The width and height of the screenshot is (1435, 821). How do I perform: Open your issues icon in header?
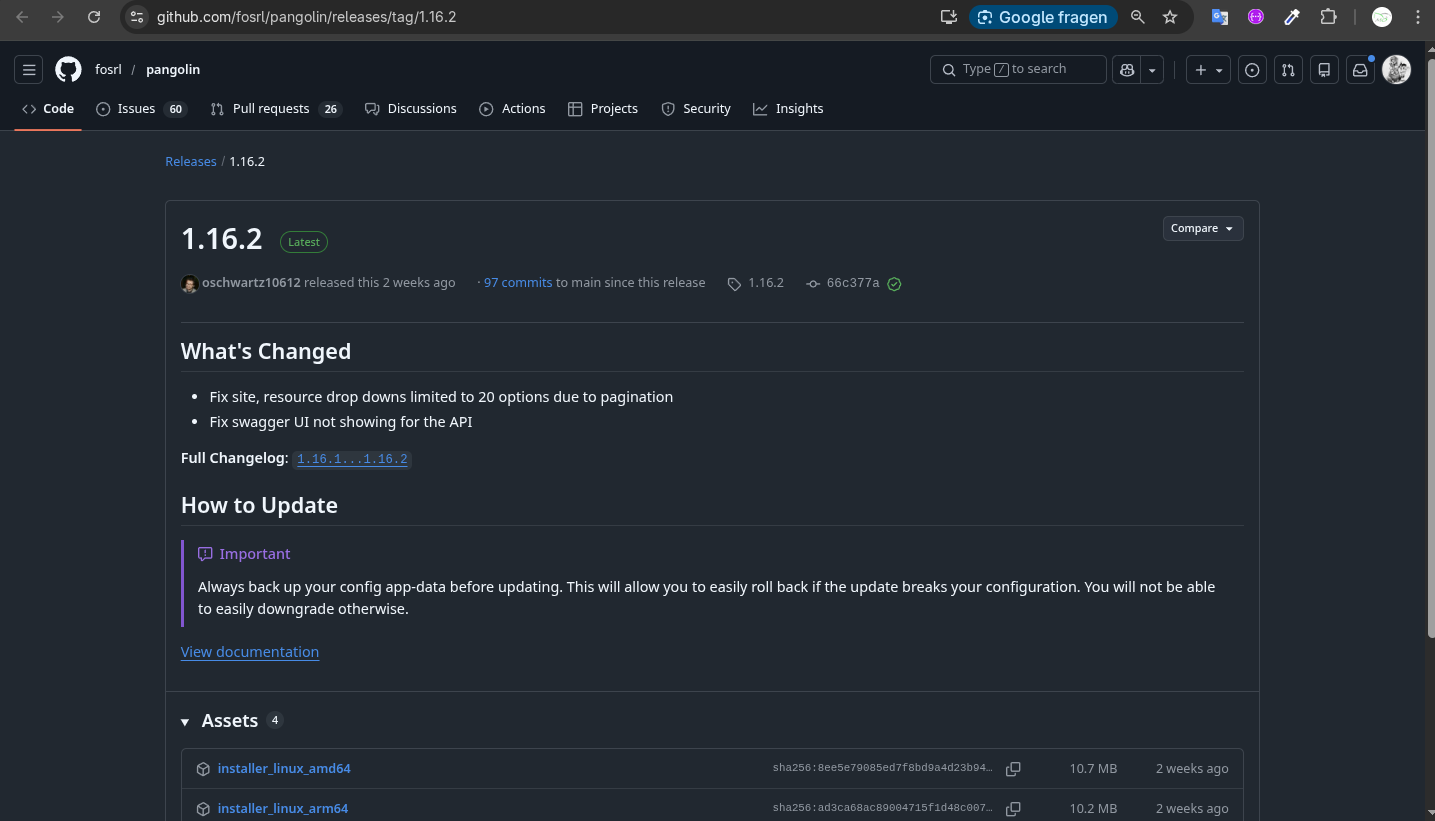click(x=1252, y=70)
